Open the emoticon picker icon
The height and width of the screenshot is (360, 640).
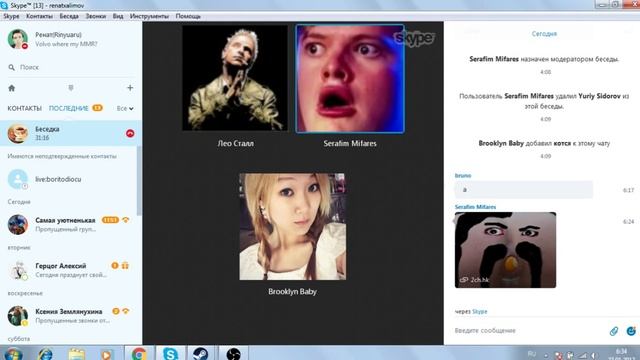click(x=631, y=331)
